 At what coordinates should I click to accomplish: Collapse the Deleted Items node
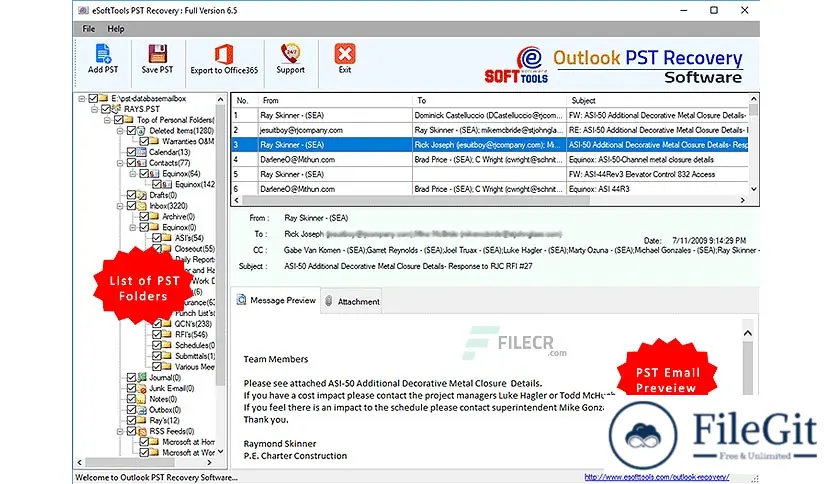120,131
